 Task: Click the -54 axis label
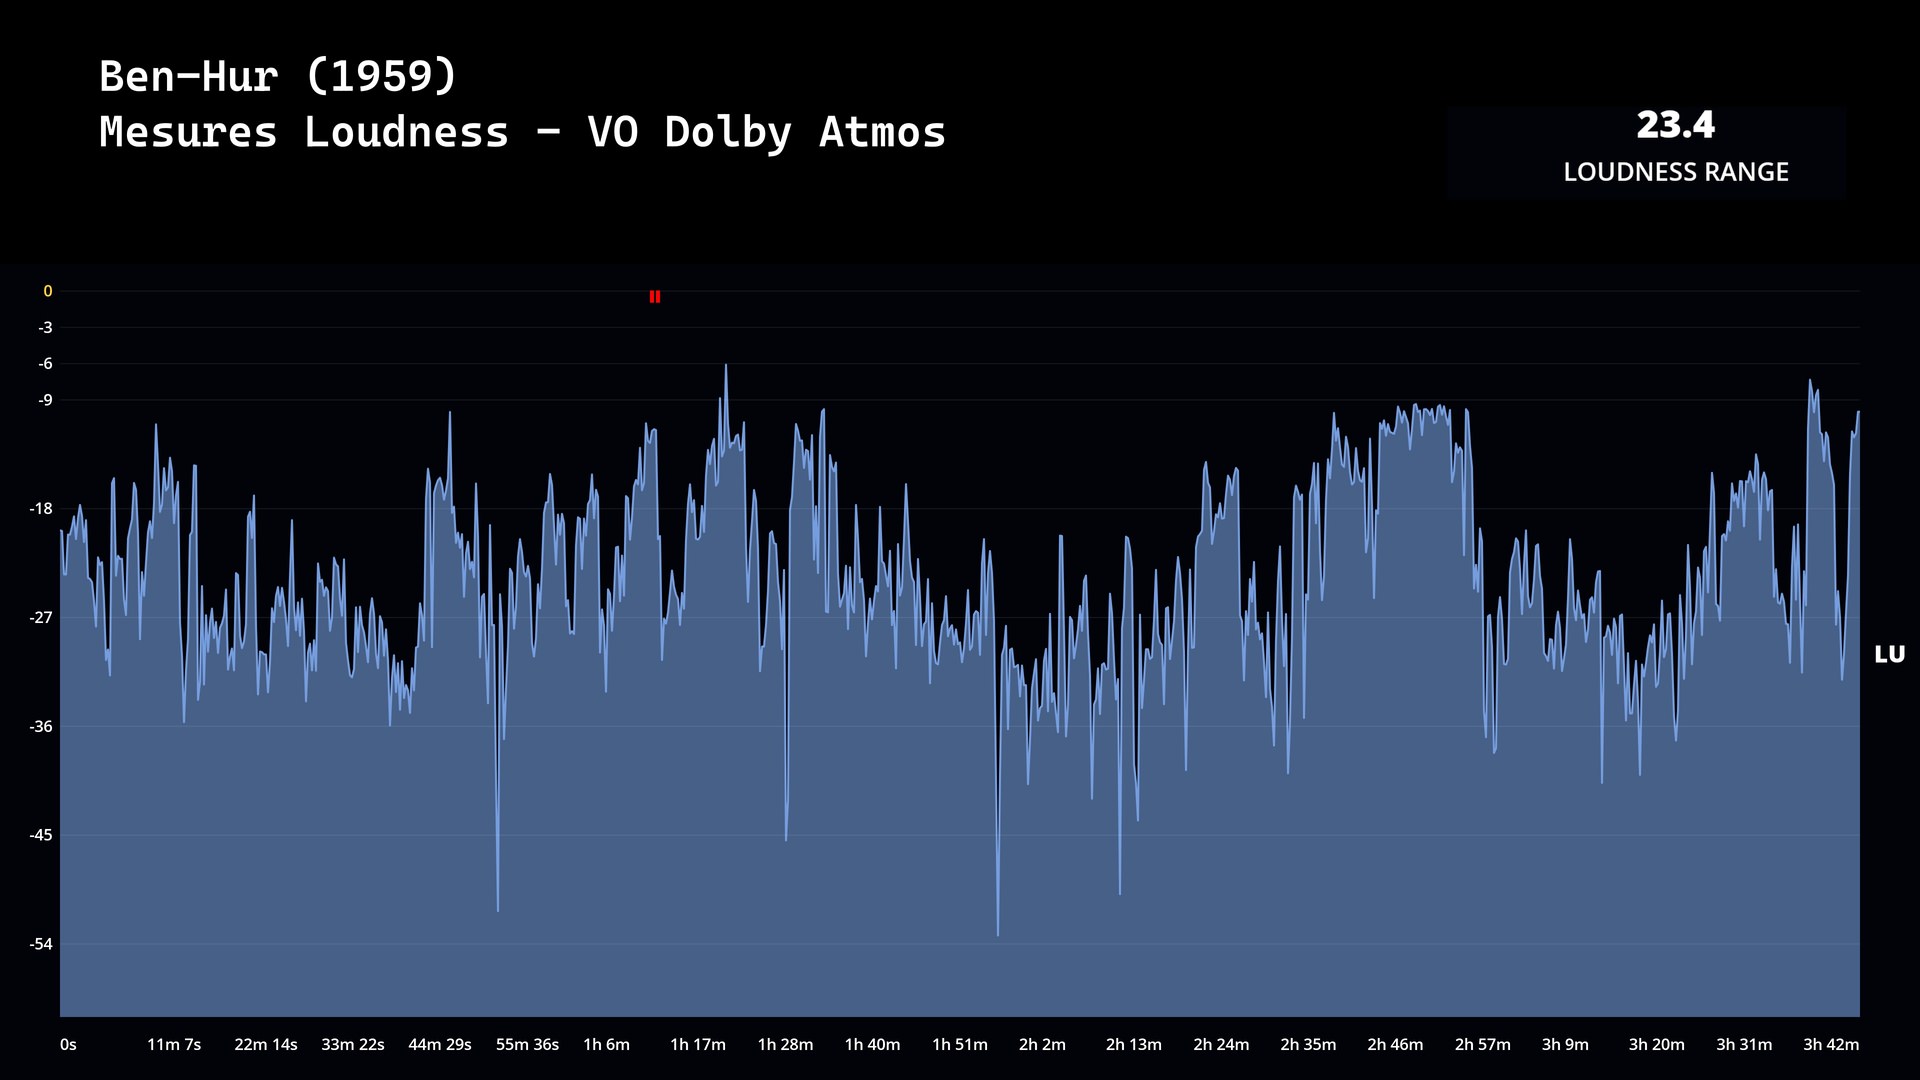(41, 944)
